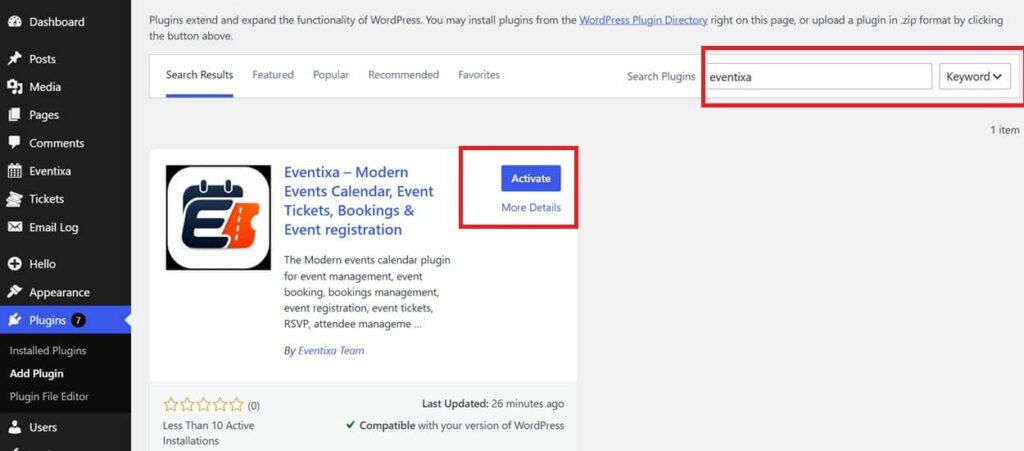This screenshot has width=1024, height=451.
Task: Expand the Keyword search type dropdown
Action: tap(974, 76)
